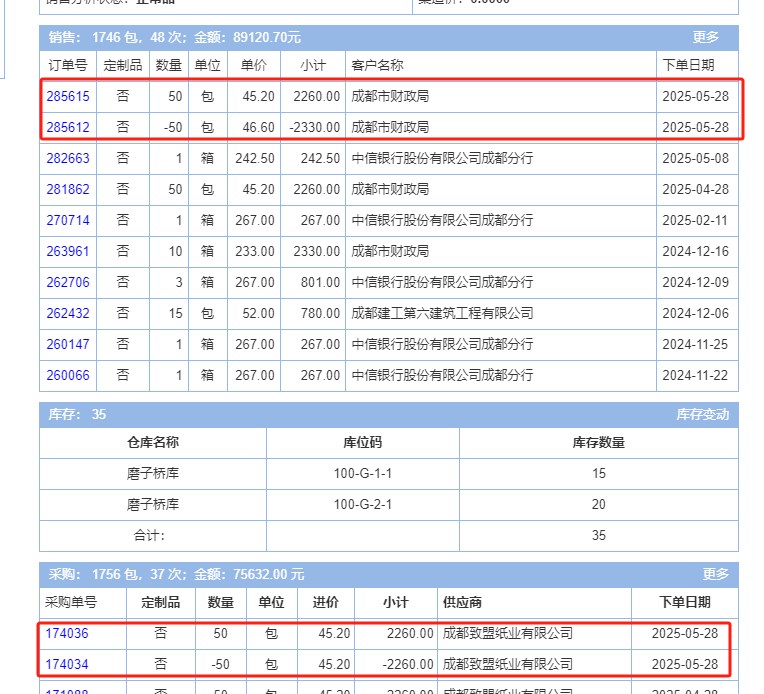Image resolution: width=764 pixels, height=694 pixels.
Task: Click 更多 in the 销售 header
Action: (706, 37)
